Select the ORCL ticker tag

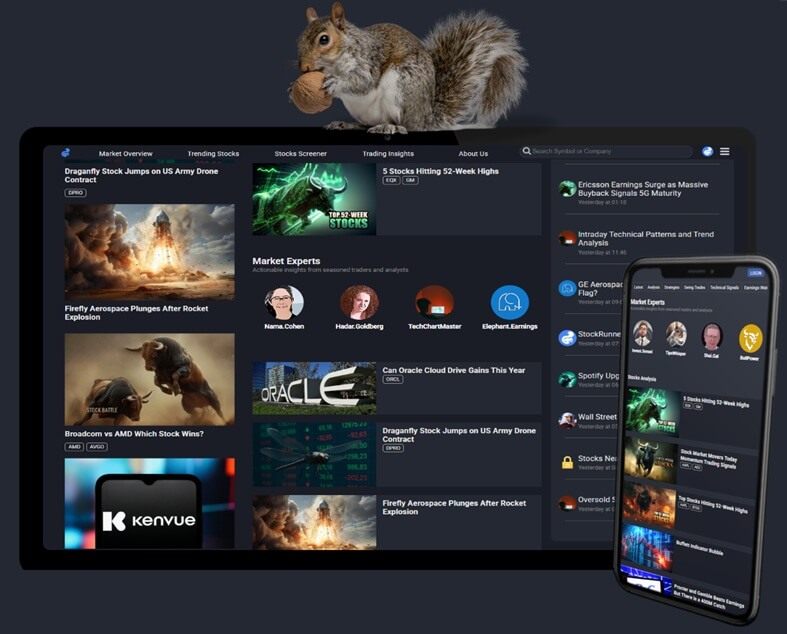[393, 380]
